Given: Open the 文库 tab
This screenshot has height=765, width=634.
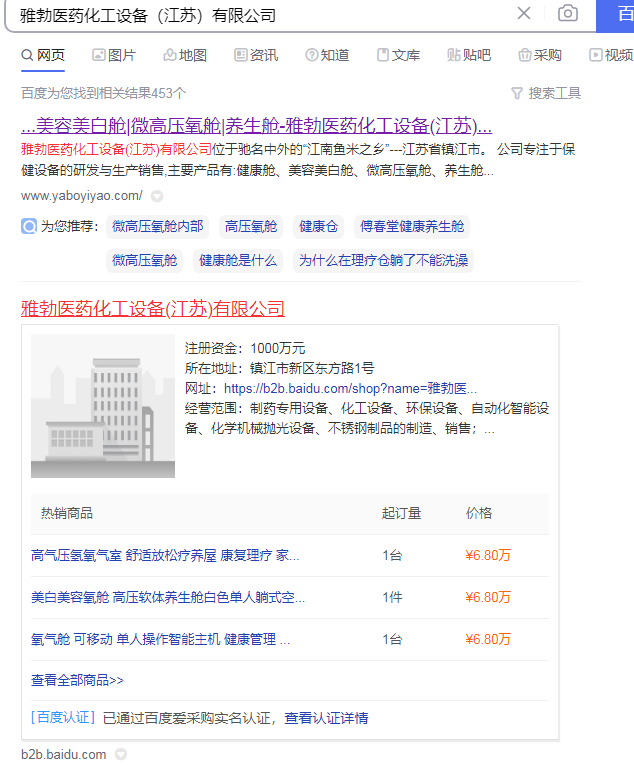Looking at the screenshot, I should coord(398,55).
